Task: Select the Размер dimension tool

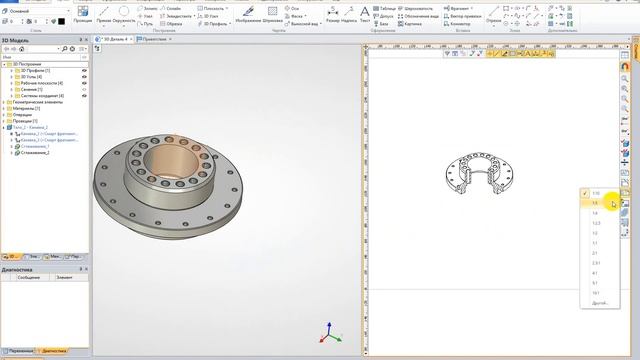Action: [x=333, y=14]
